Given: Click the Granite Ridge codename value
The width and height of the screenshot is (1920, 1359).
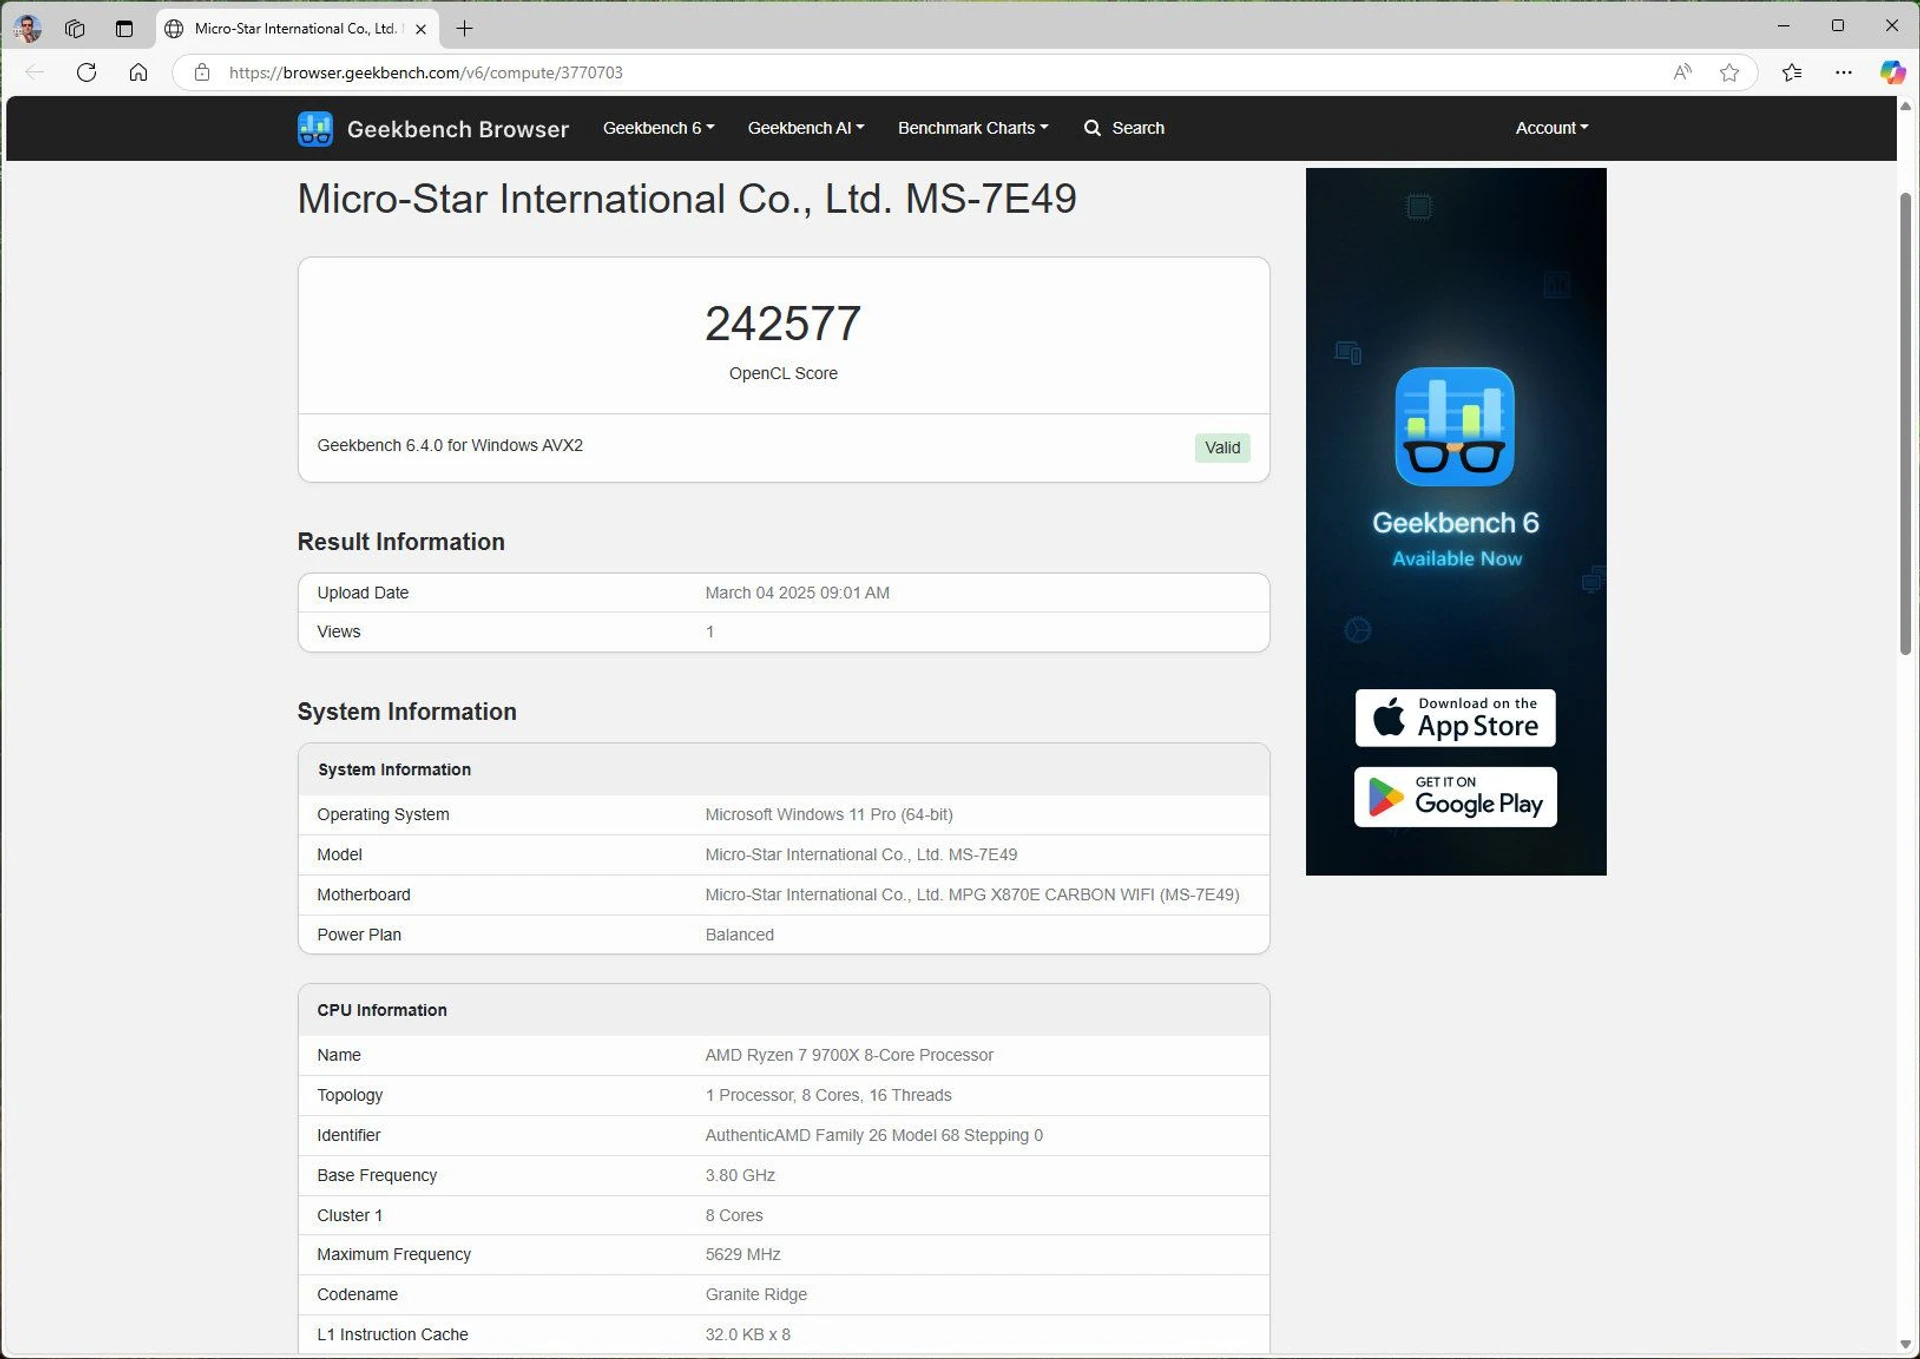Looking at the screenshot, I should [x=756, y=1294].
